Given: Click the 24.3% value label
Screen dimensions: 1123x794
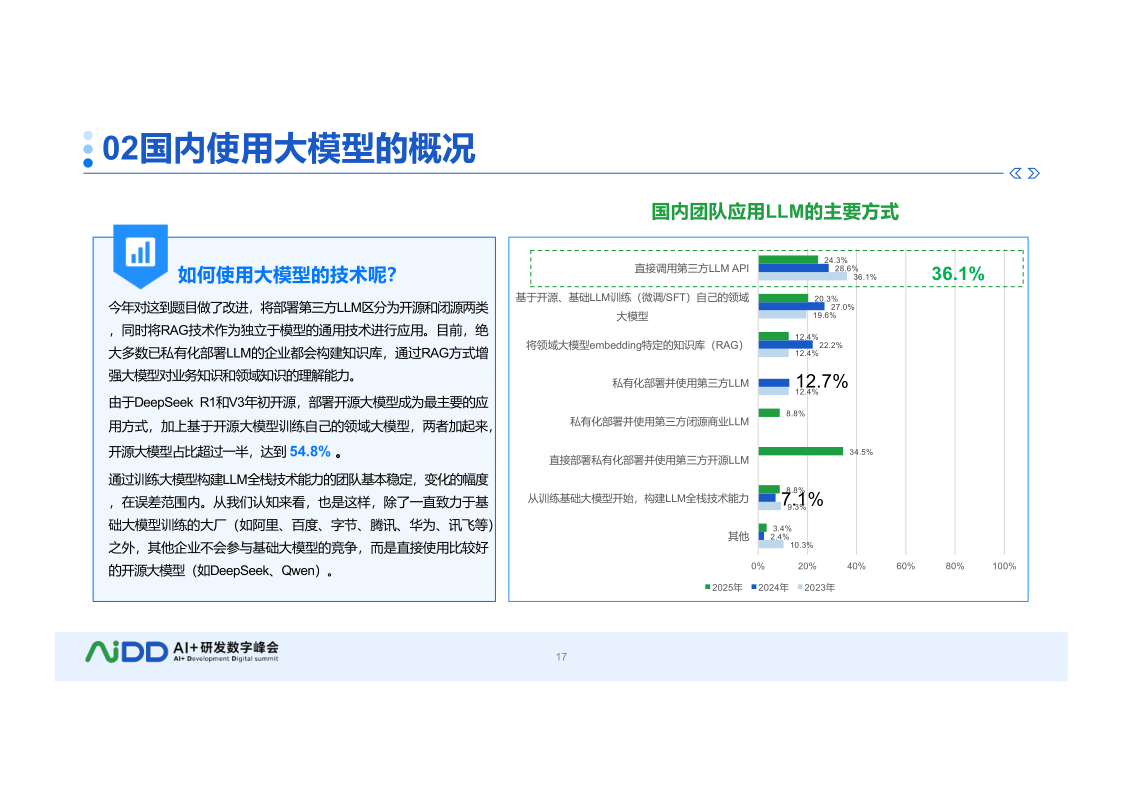Looking at the screenshot, I should coord(836,260).
